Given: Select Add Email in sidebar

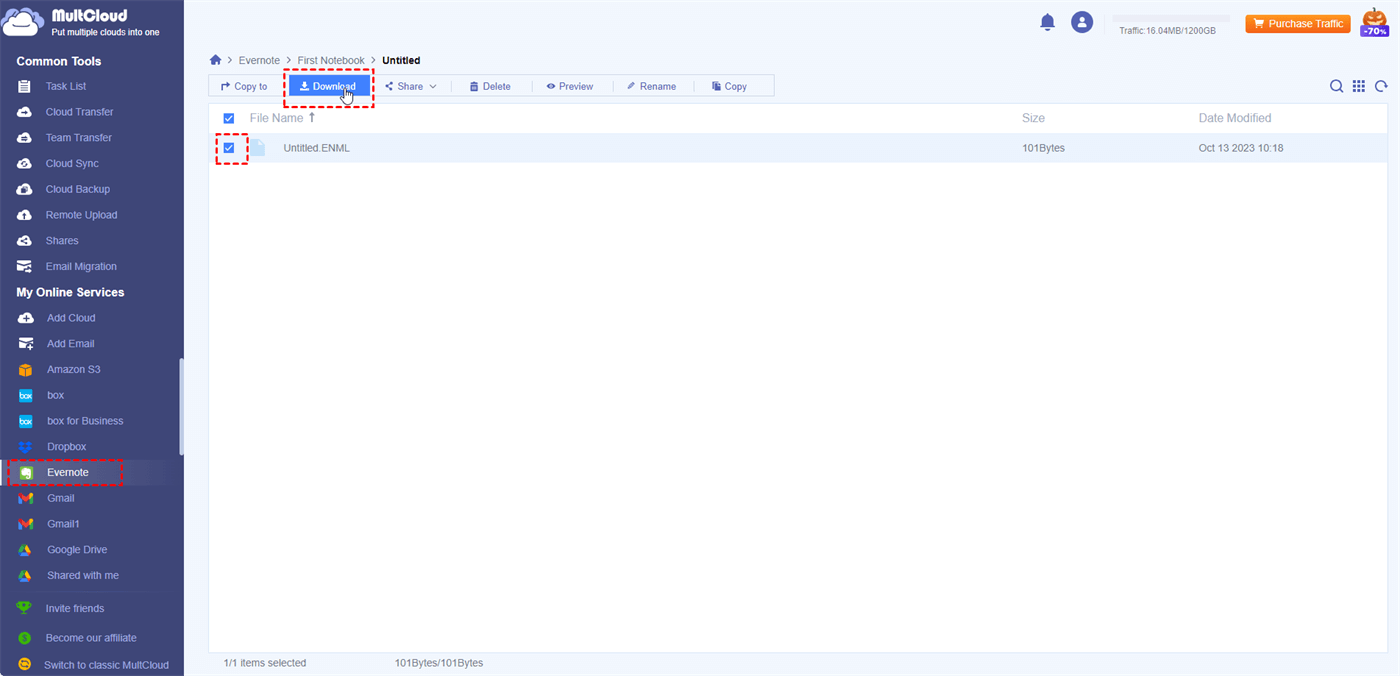Looking at the screenshot, I should [x=70, y=344].
